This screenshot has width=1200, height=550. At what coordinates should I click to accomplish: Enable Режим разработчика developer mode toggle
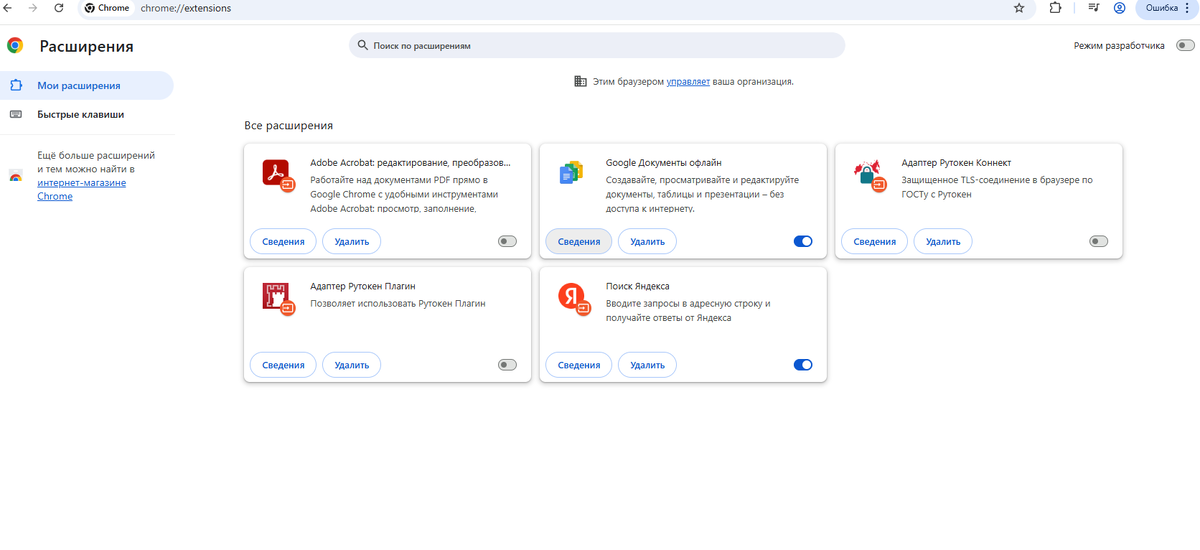[x=1185, y=46]
